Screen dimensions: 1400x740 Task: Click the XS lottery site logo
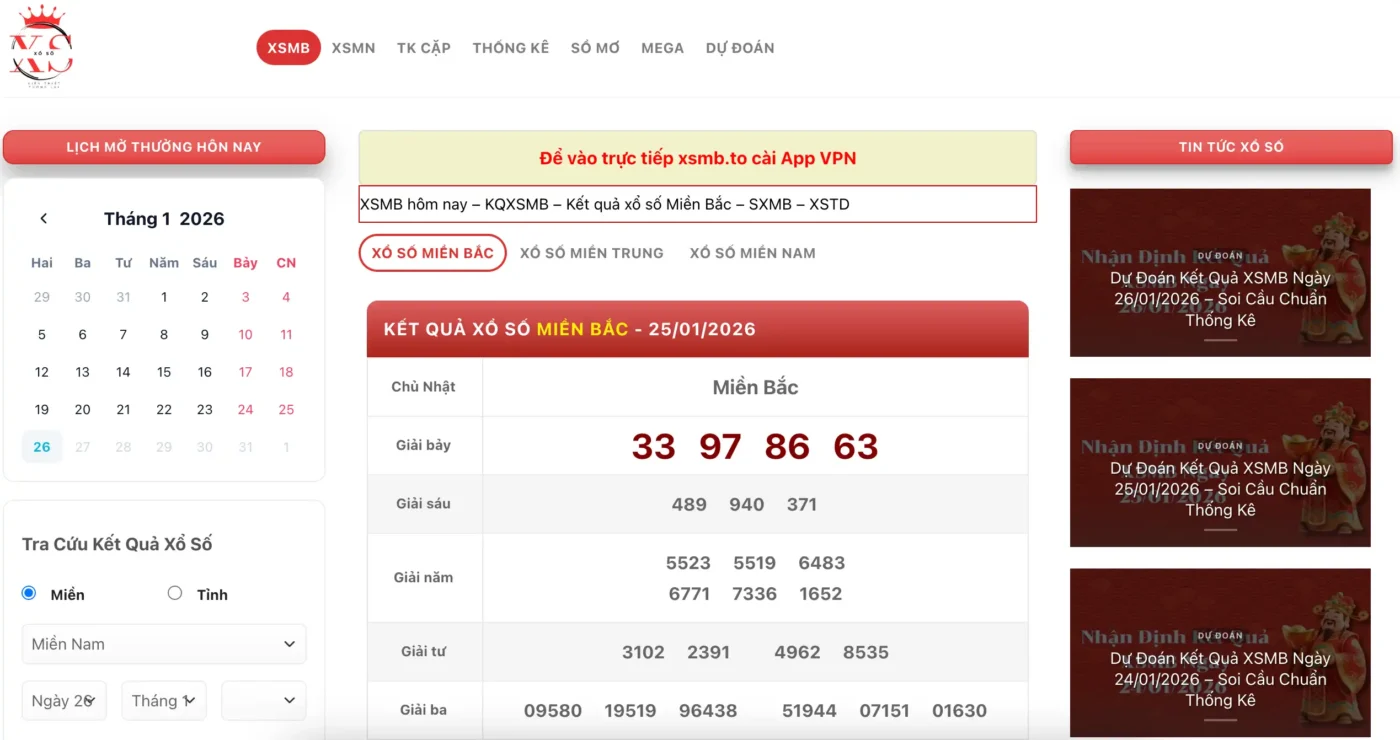tap(41, 47)
